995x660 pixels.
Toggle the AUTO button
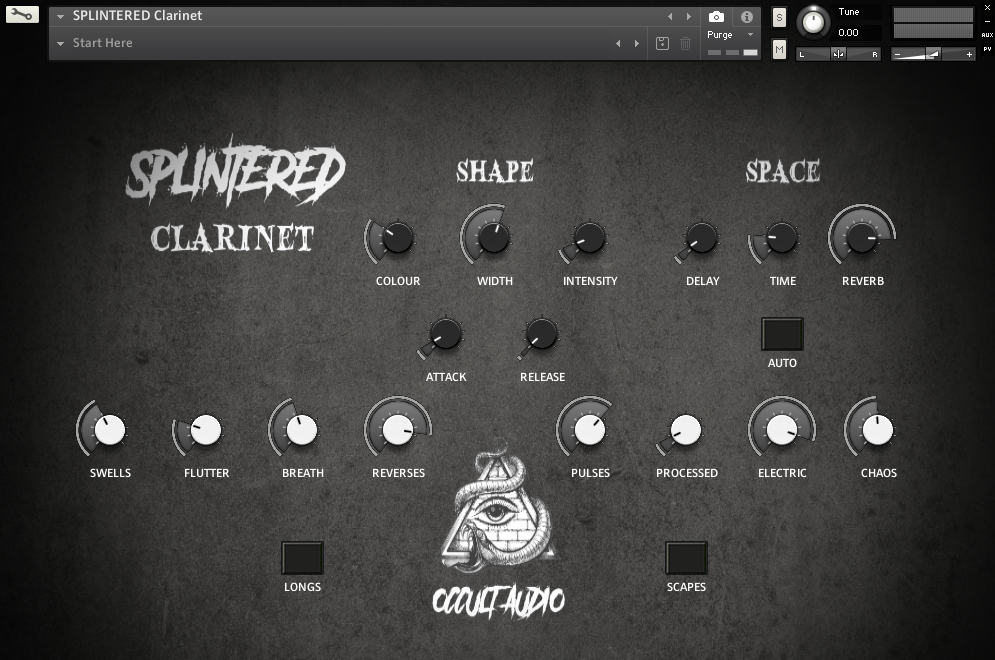coord(782,334)
